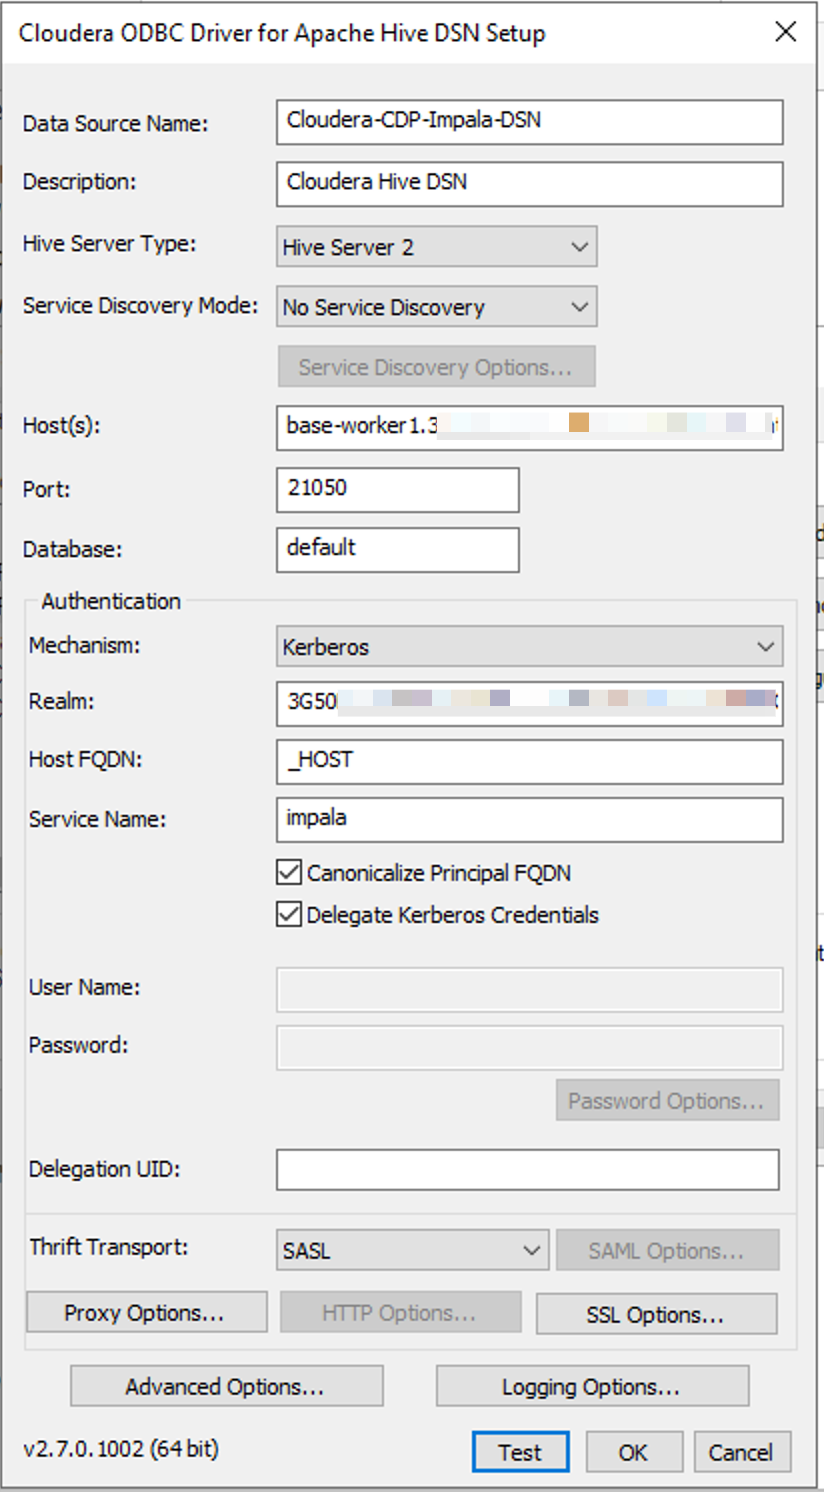
Task: Focus the Description text field
Action: pos(529,183)
